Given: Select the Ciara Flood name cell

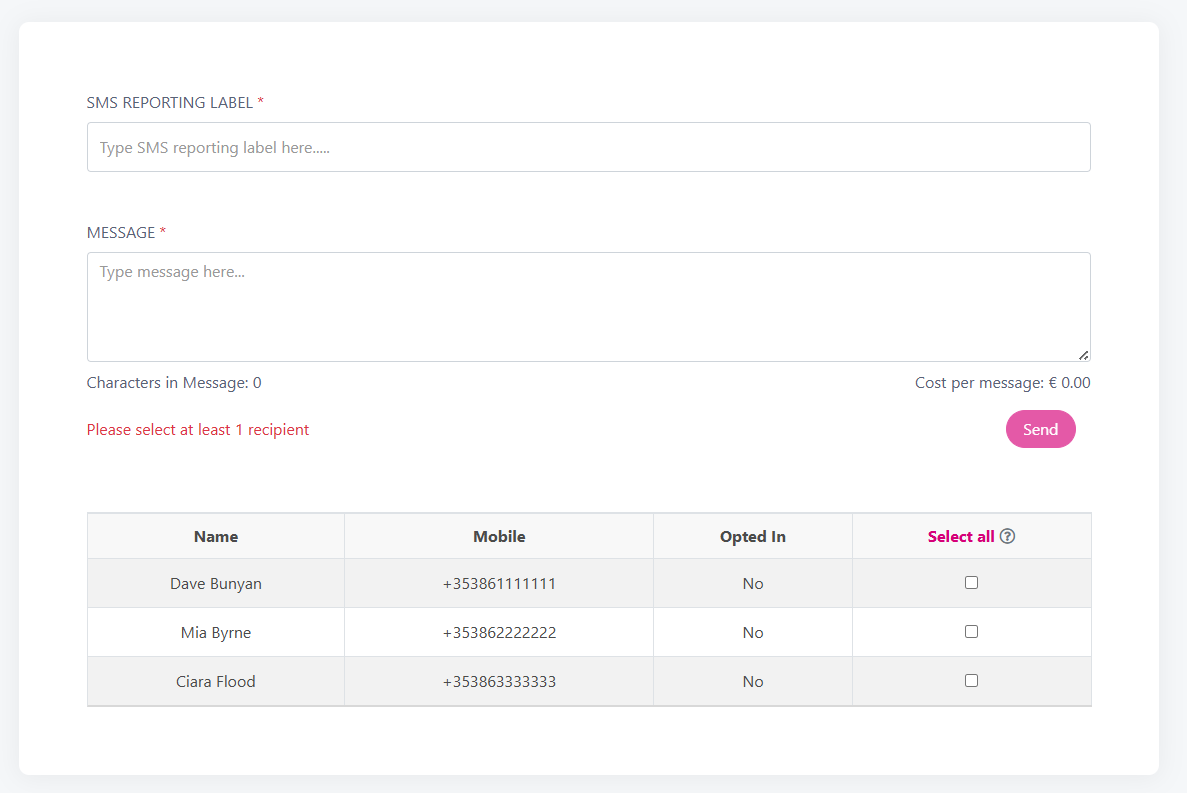Looking at the screenshot, I should [216, 681].
